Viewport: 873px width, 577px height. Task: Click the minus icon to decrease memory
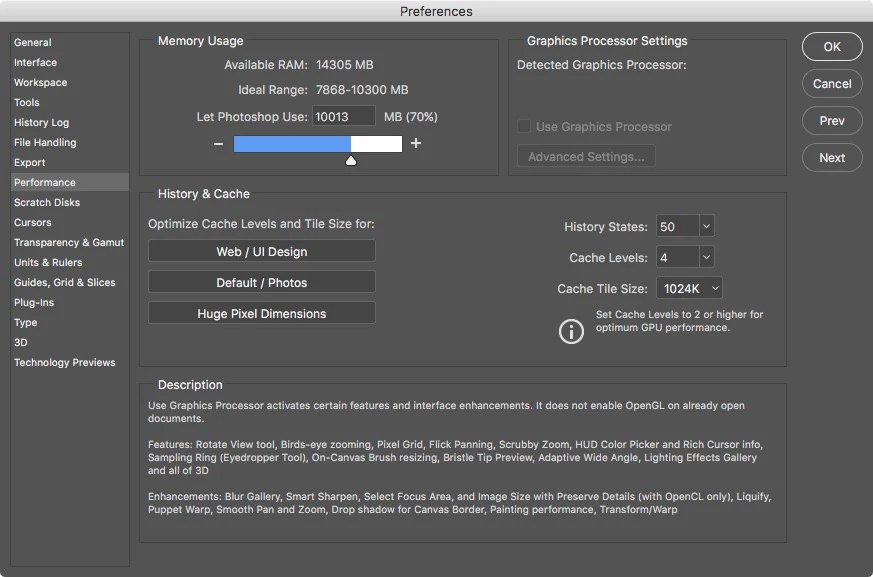point(218,144)
